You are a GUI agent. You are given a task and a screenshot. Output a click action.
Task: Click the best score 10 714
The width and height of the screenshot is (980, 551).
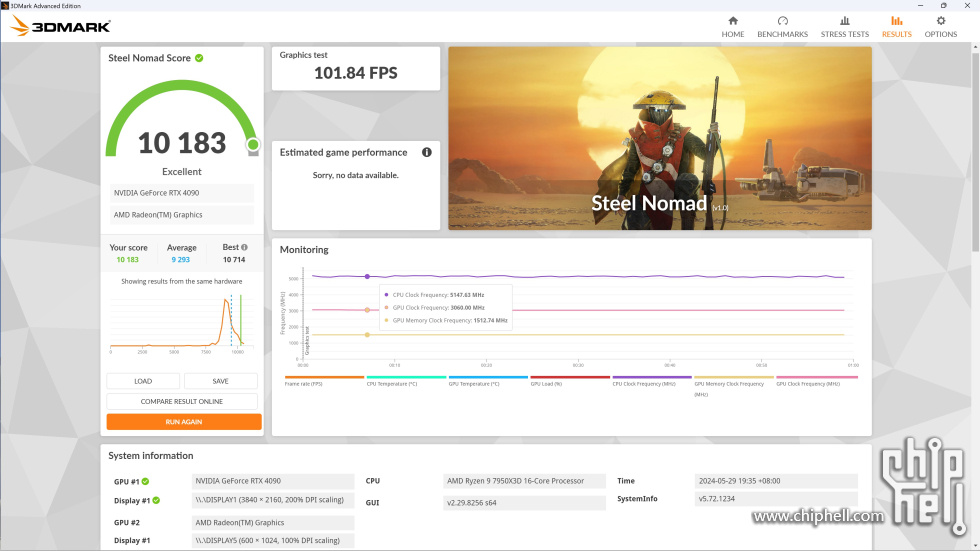coord(234,260)
